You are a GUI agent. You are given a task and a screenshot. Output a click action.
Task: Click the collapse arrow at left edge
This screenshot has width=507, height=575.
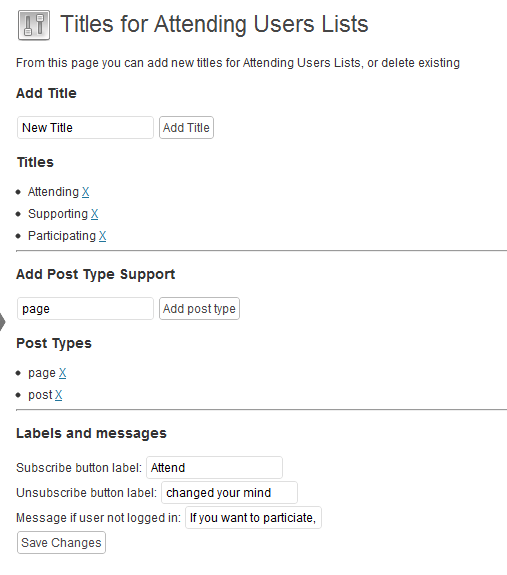click(x=3, y=322)
